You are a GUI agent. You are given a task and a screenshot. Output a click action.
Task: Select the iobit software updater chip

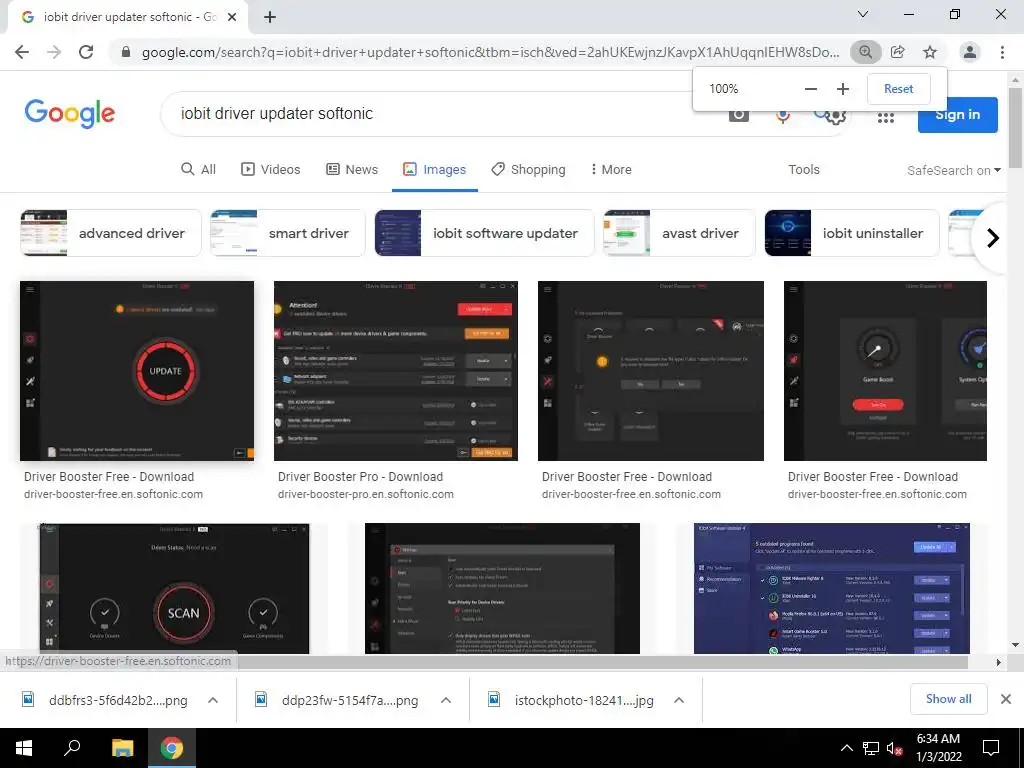click(x=485, y=233)
